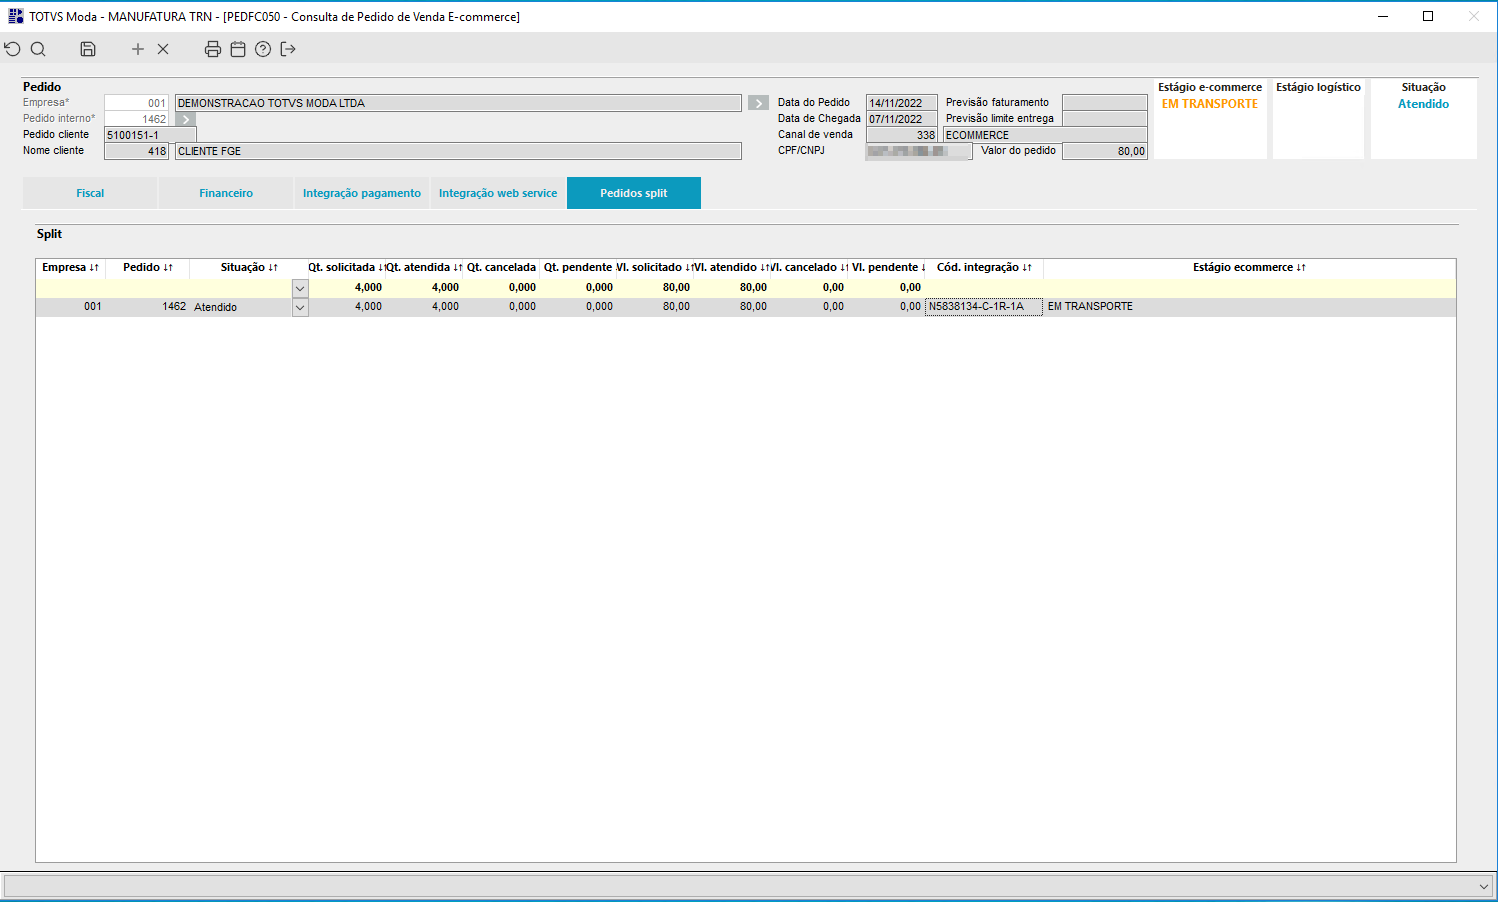Click the Nome cliente code field 418

click(x=136, y=151)
